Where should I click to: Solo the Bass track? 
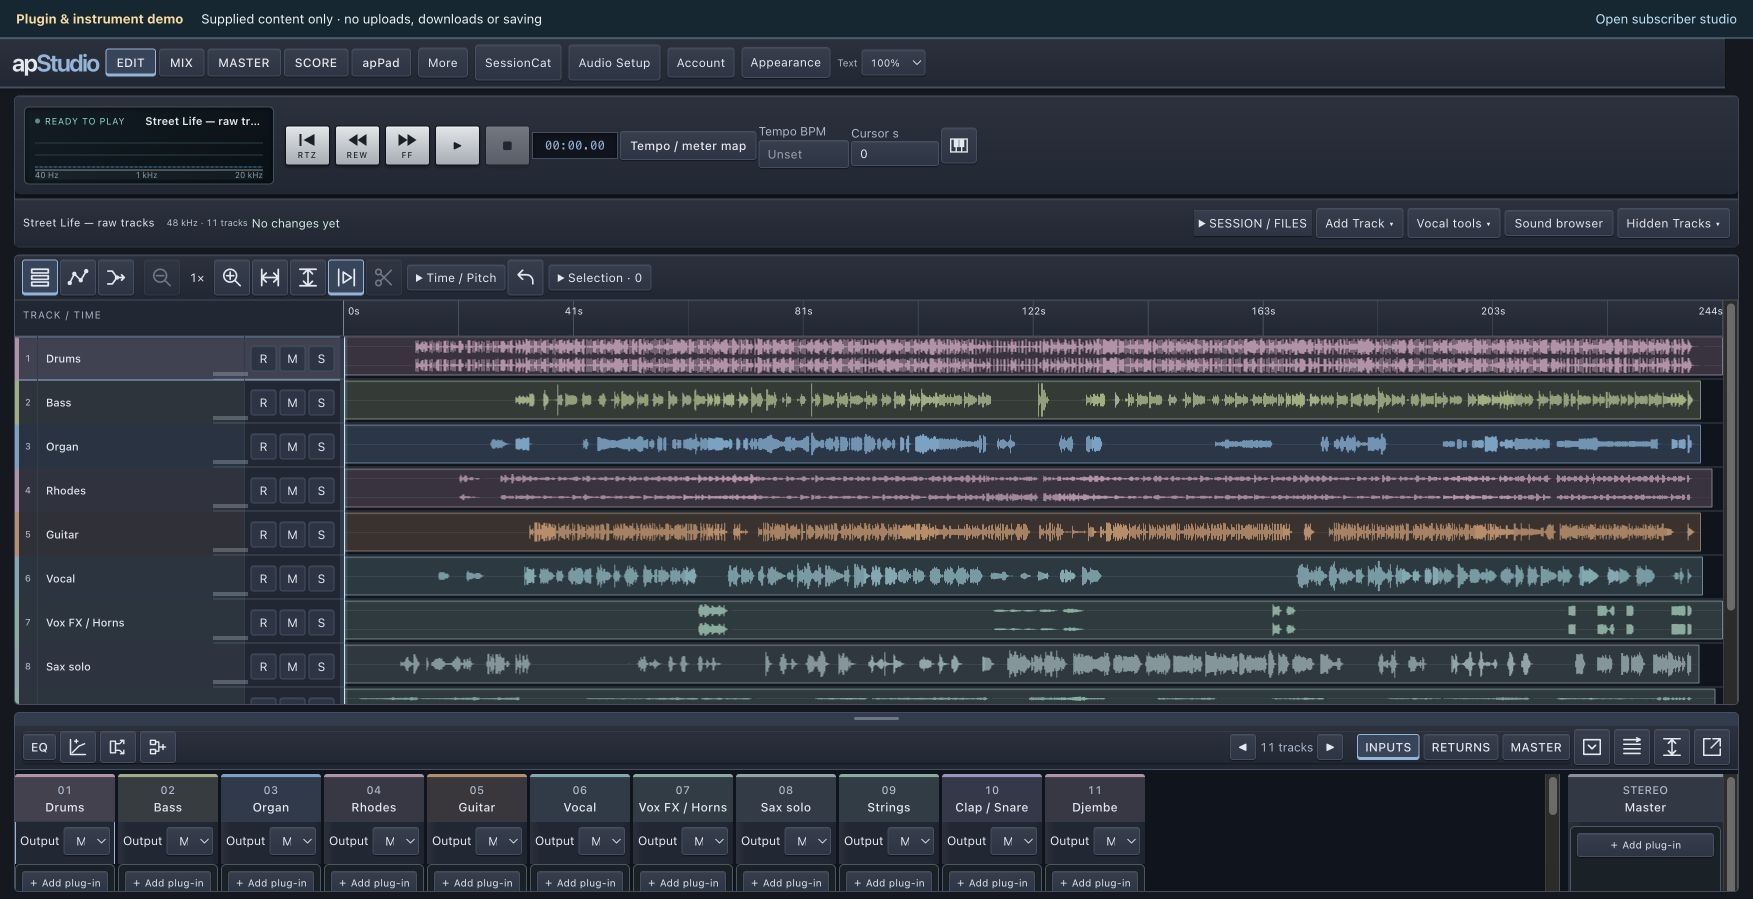pos(321,402)
